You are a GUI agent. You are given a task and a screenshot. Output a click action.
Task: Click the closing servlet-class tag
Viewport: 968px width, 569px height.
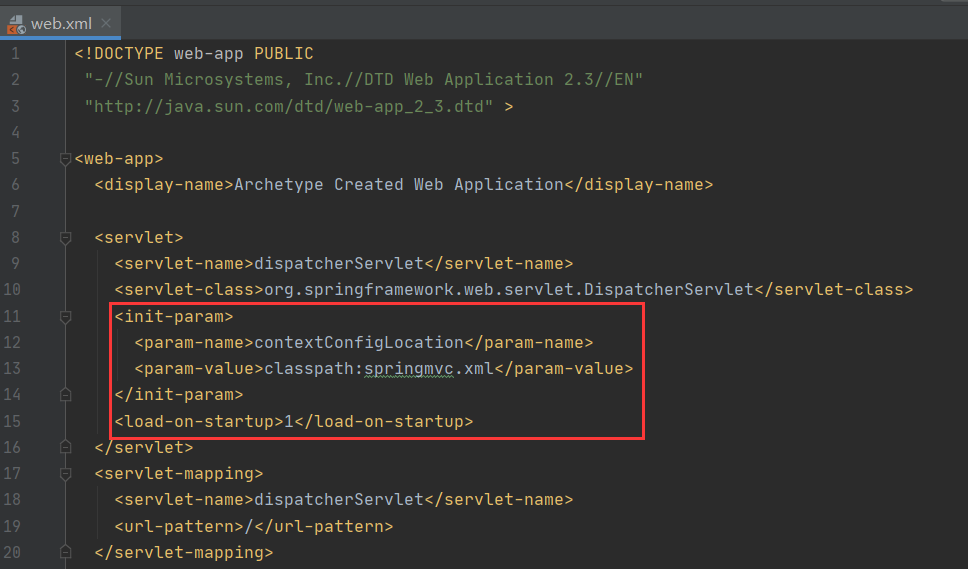click(833, 289)
